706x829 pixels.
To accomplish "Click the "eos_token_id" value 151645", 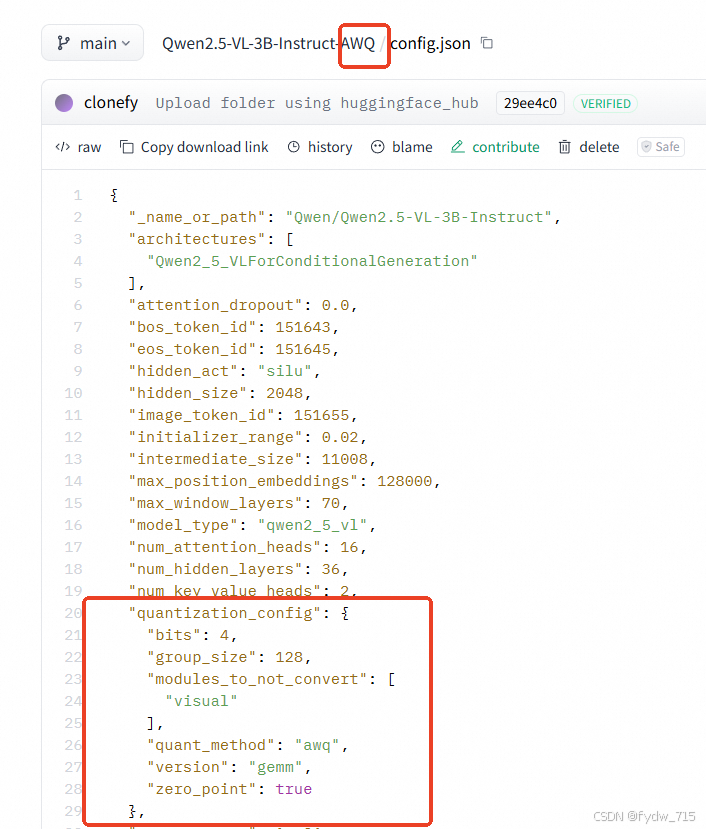I will click(303, 349).
